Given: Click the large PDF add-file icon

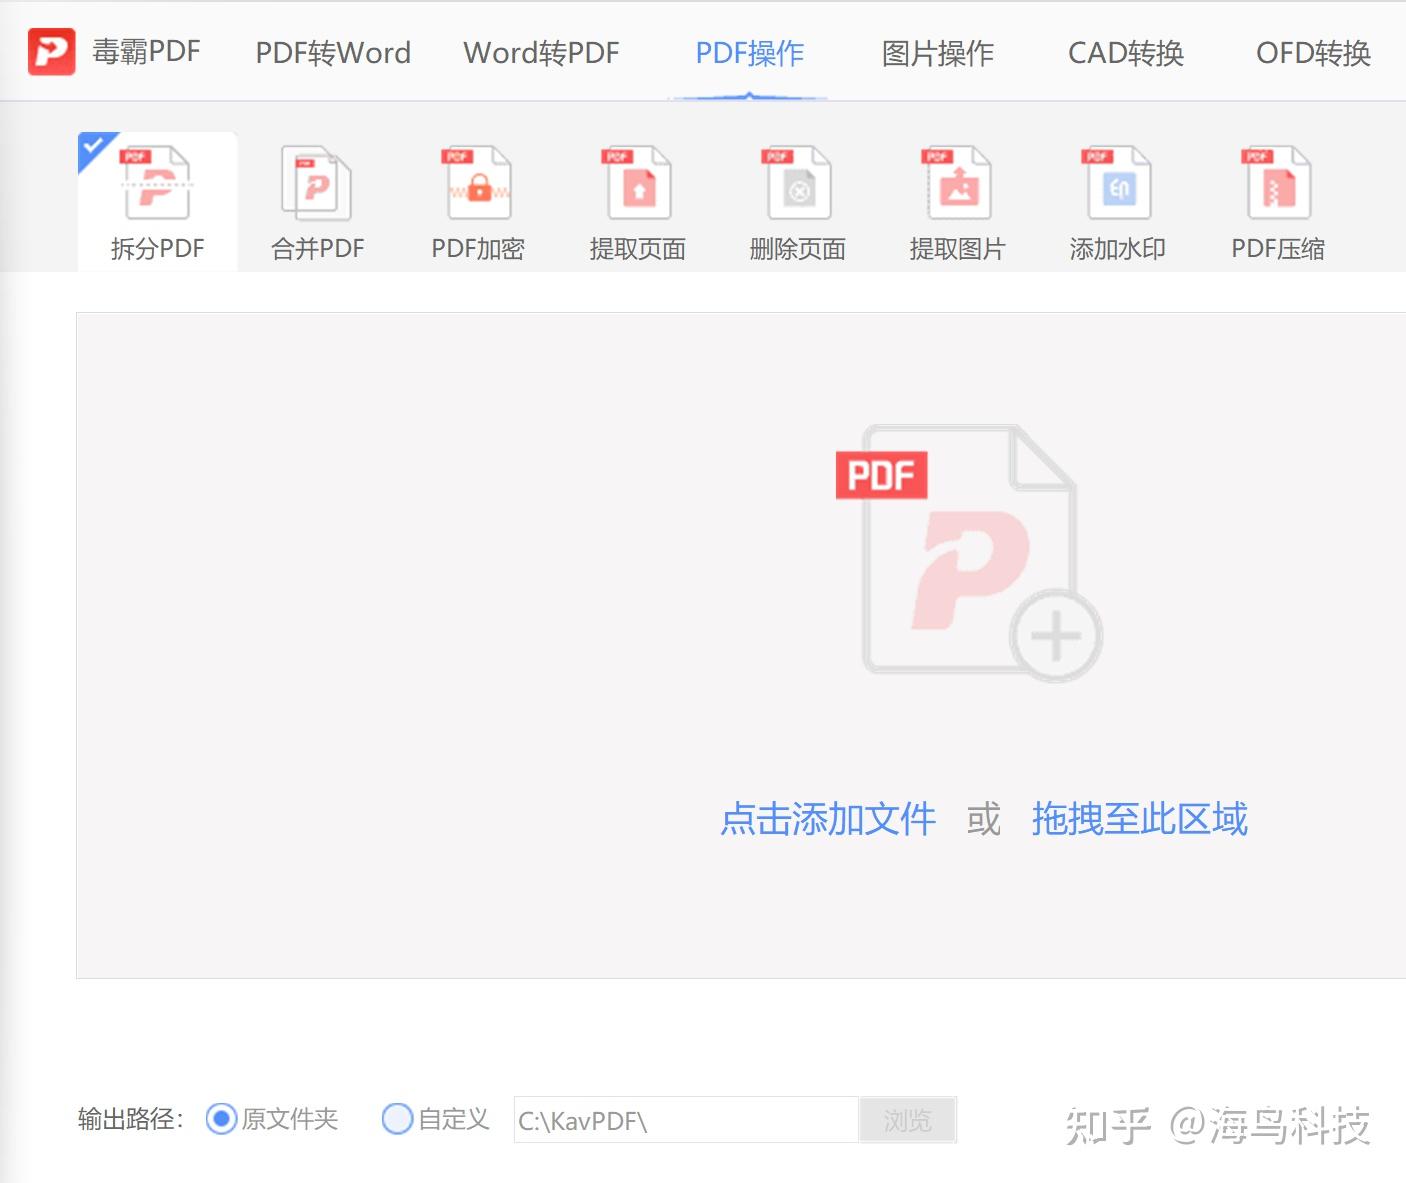Looking at the screenshot, I should [x=968, y=553].
